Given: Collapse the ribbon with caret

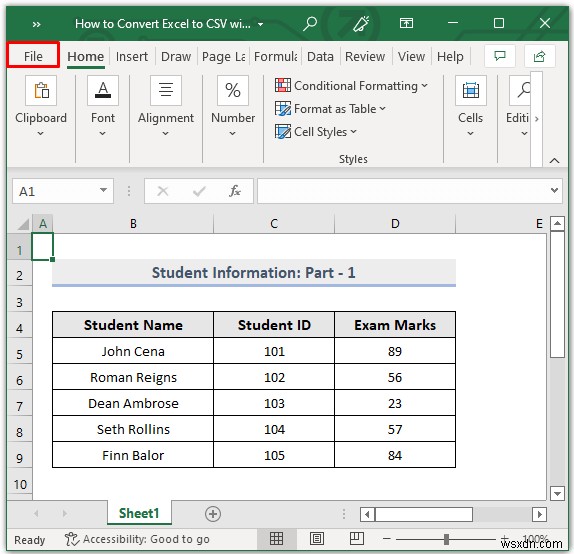Looking at the screenshot, I should pos(554,160).
